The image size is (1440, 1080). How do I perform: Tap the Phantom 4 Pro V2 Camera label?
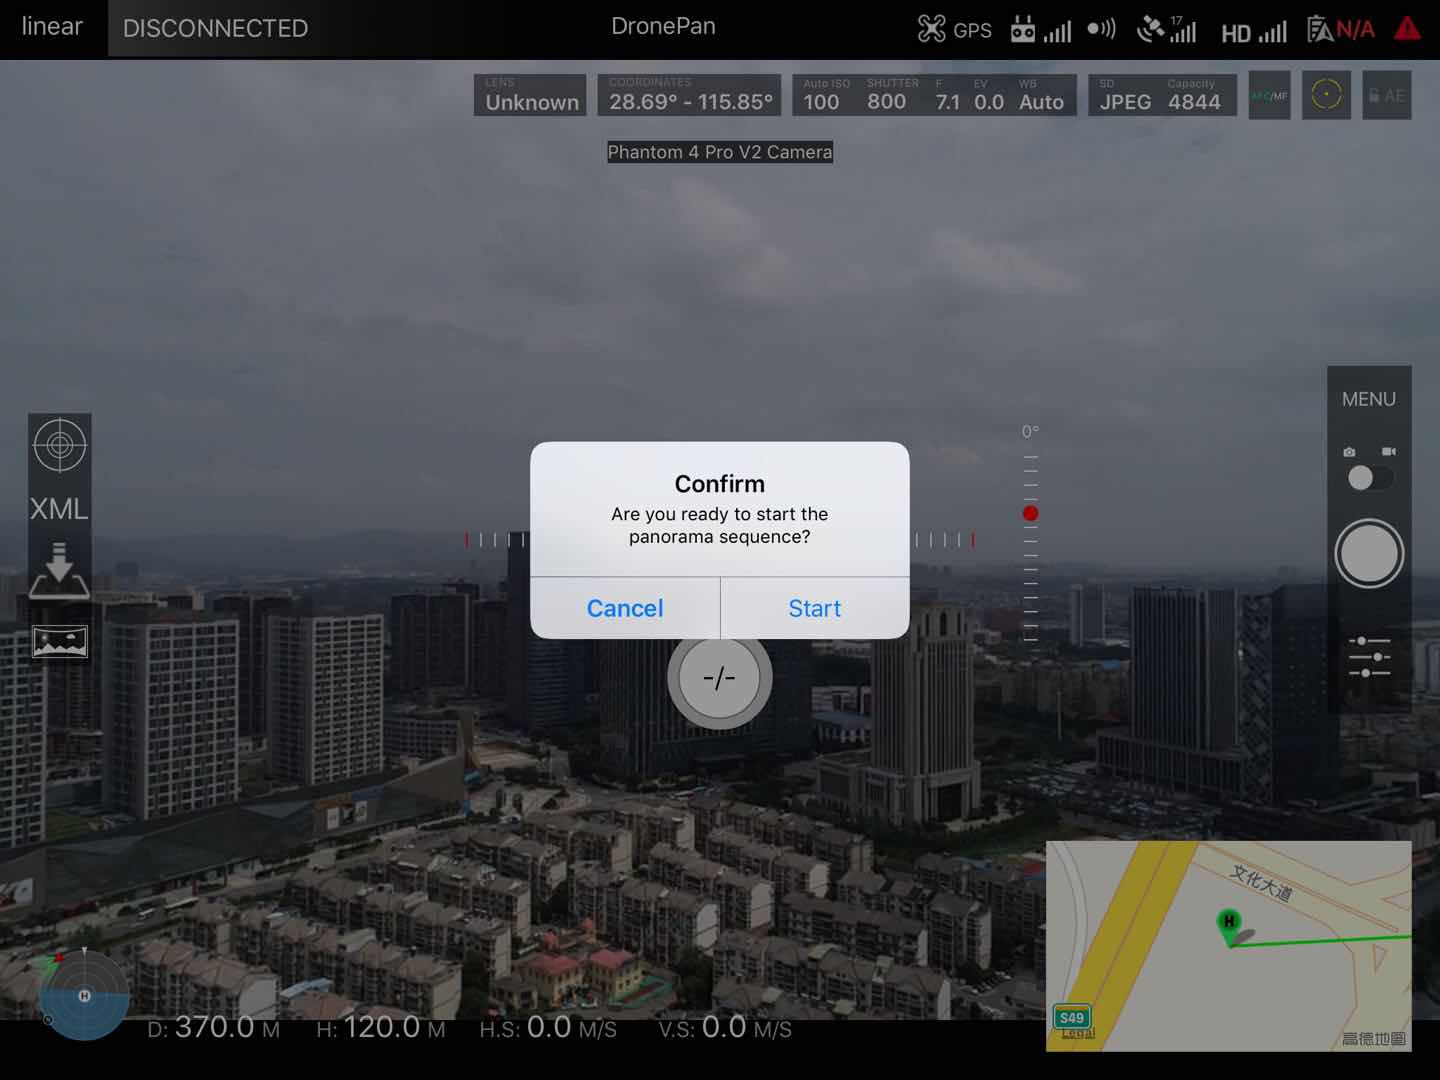pyautogui.click(x=720, y=152)
